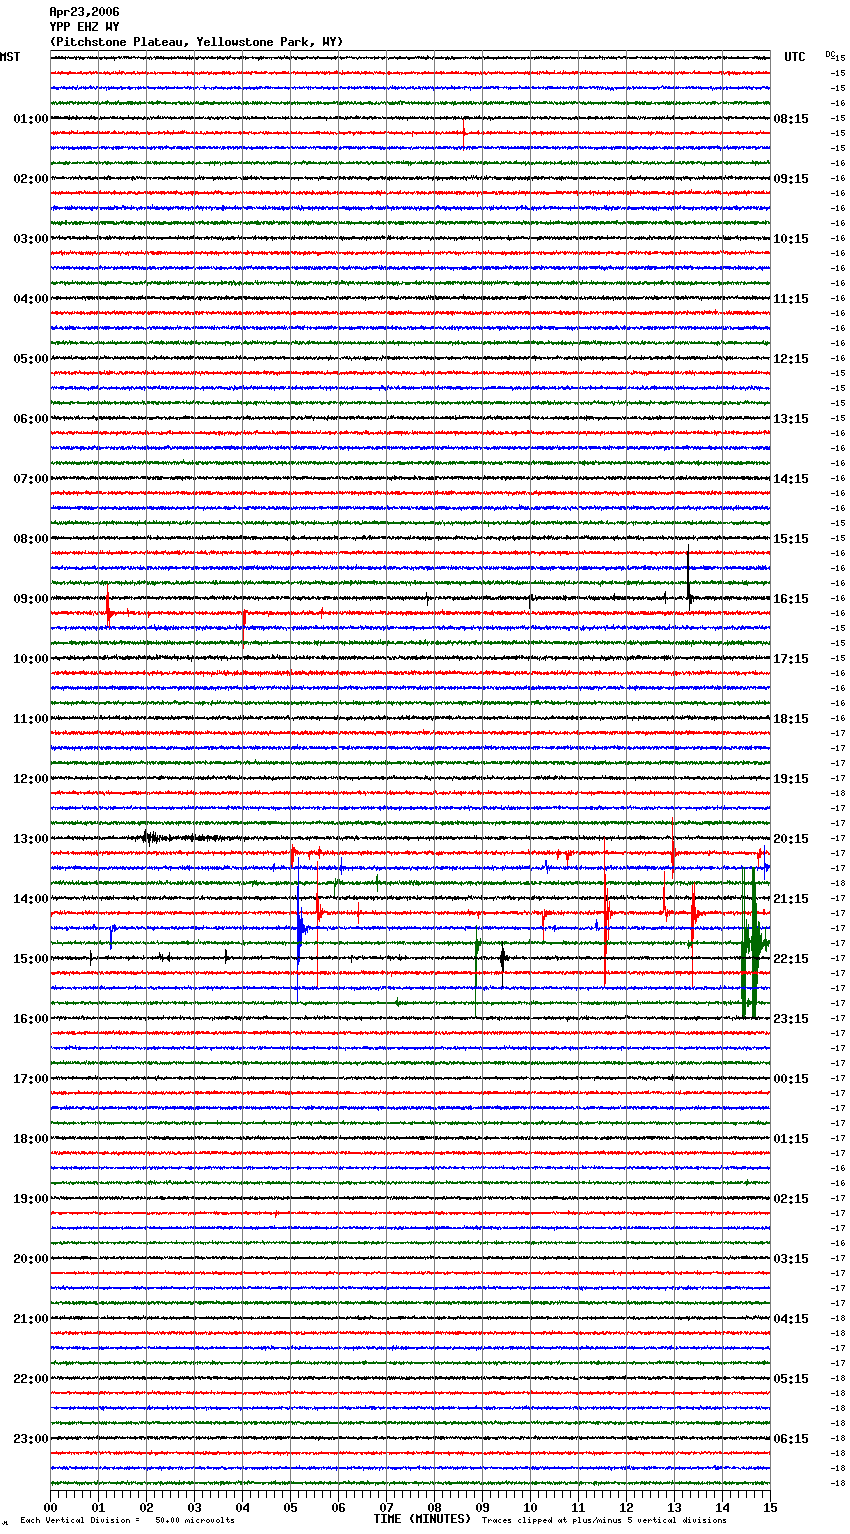Click the 09:15 UTC time label
850x1534 pixels.
point(791,179)
